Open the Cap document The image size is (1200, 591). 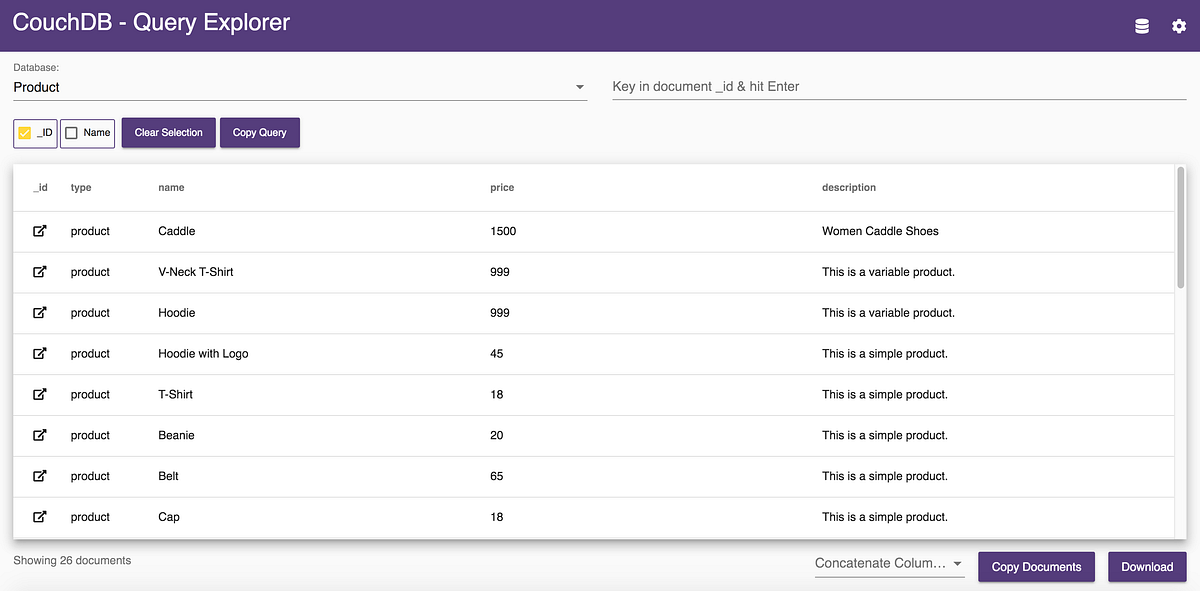click(40, 517)
